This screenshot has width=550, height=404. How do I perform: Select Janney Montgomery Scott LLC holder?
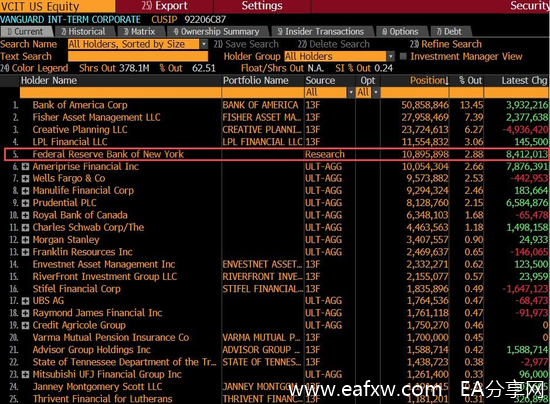97,387
